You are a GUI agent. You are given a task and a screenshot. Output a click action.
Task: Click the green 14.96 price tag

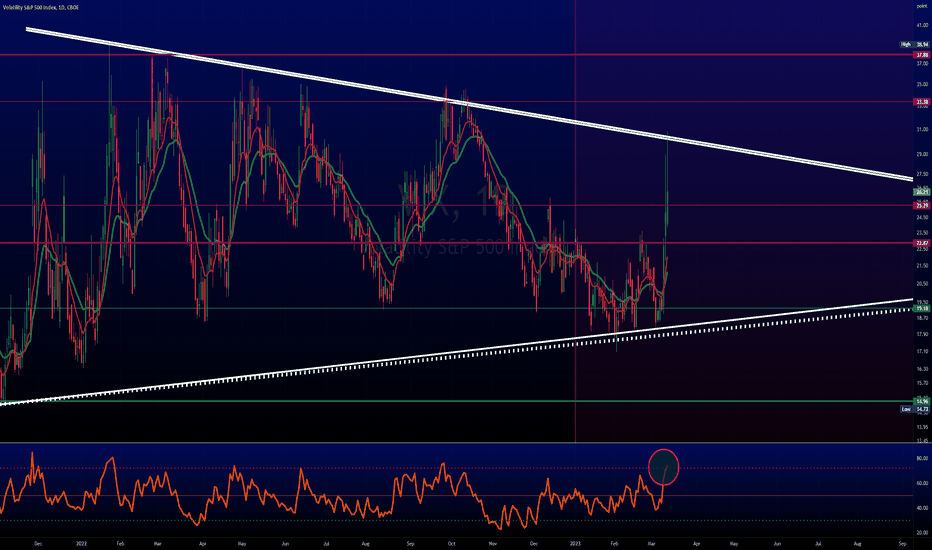pyautogui.click(x=922, y=401)
